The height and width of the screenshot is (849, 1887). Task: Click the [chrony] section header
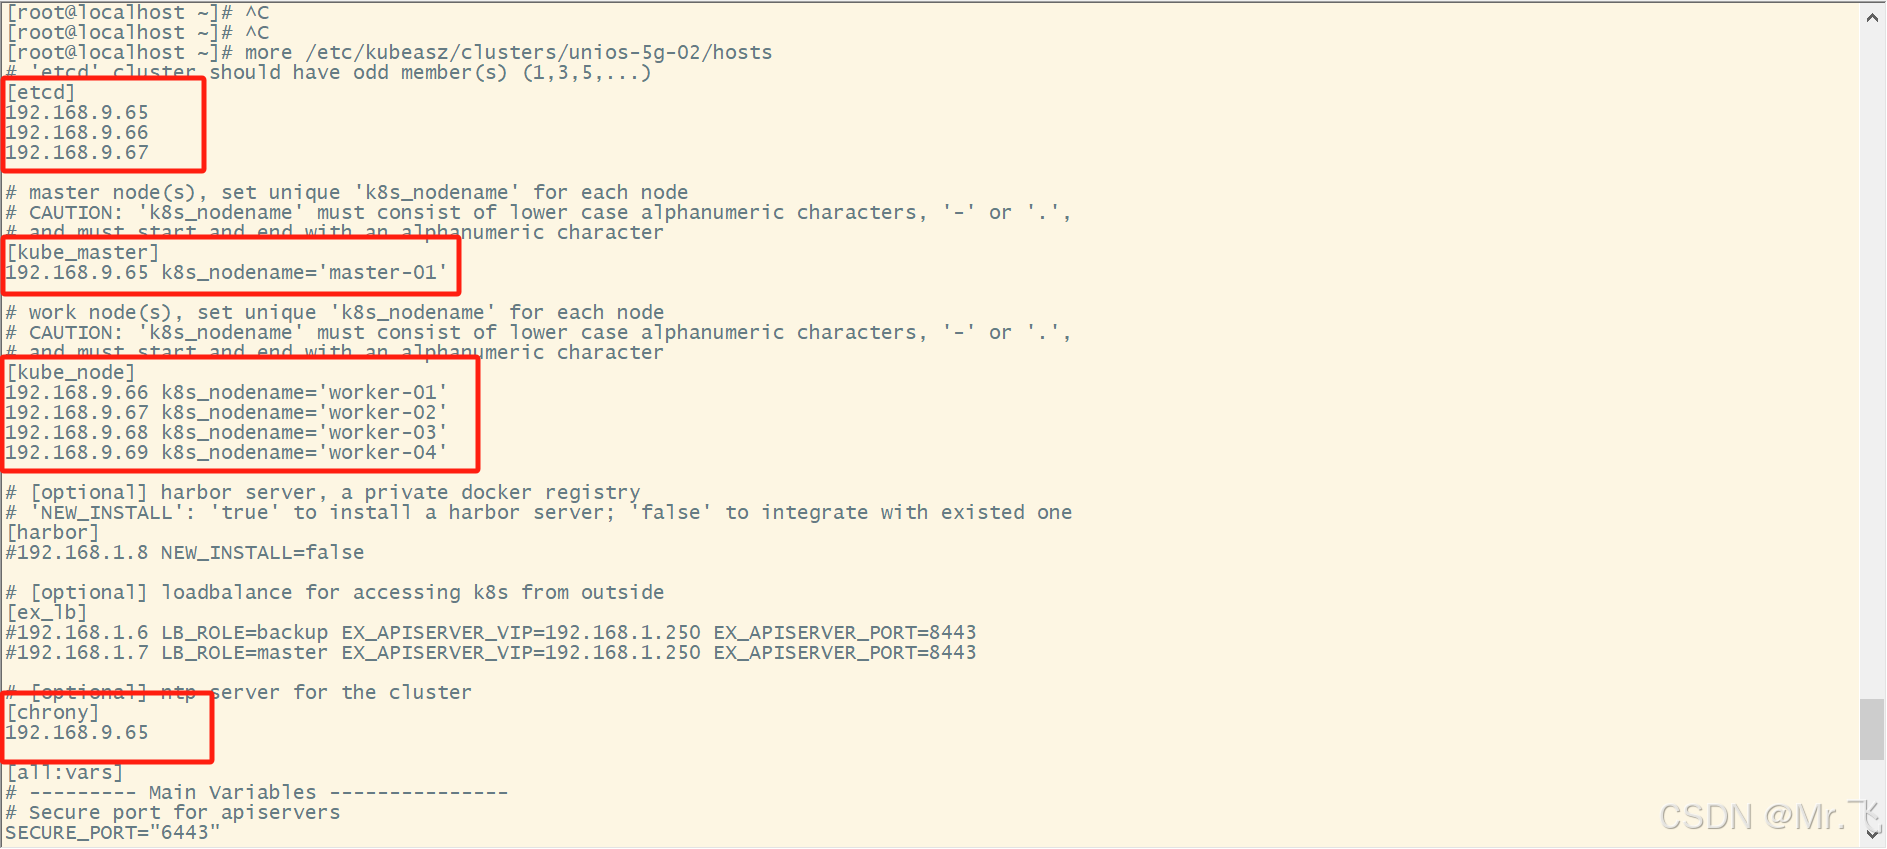tap(53, 713)
